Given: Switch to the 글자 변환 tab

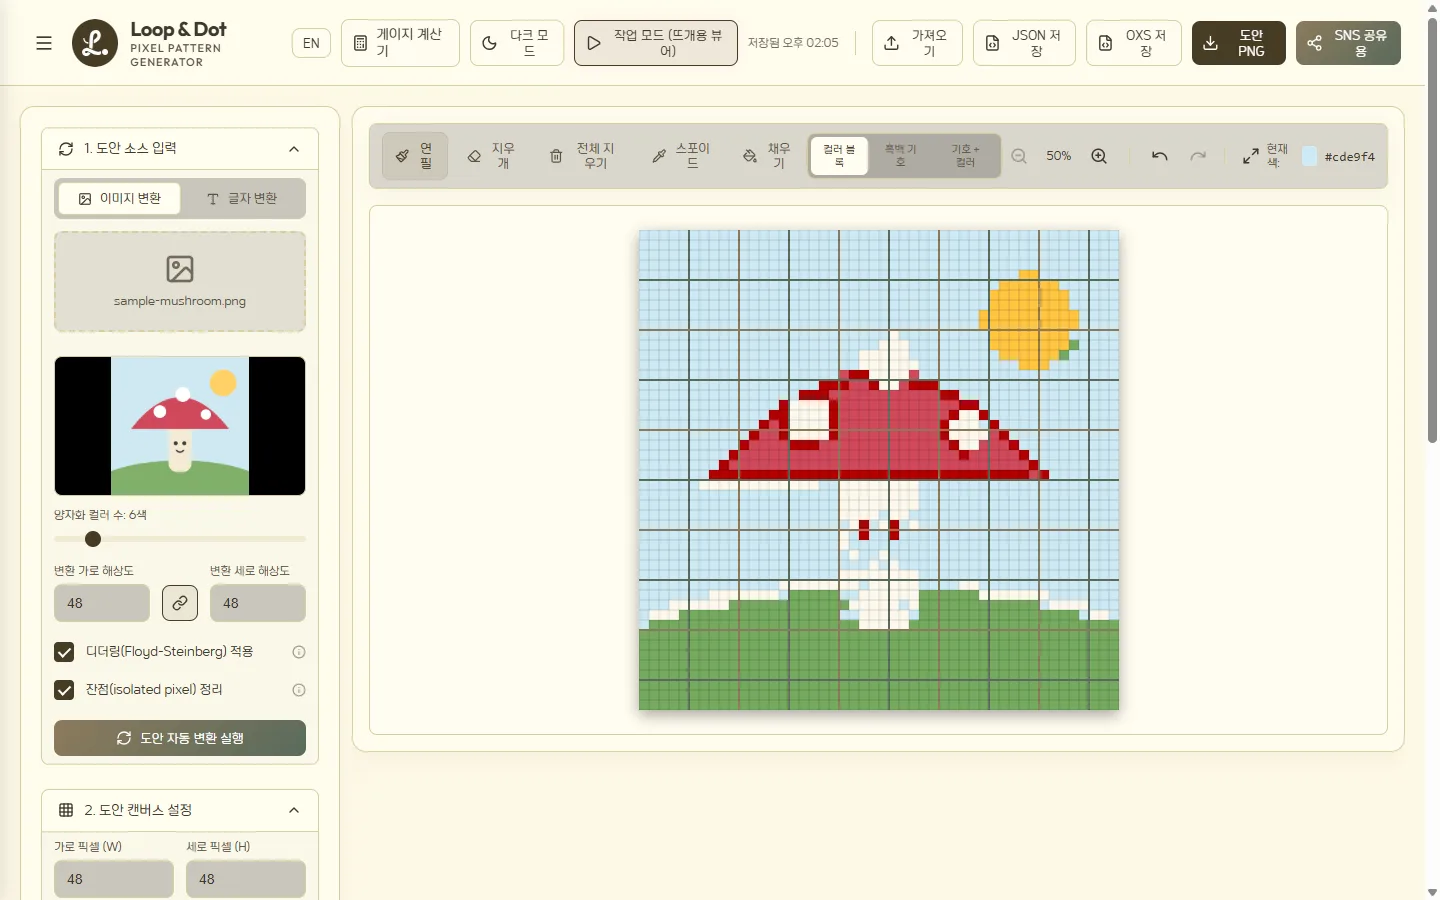Looking at the screenshot, I should coord(242,199).
